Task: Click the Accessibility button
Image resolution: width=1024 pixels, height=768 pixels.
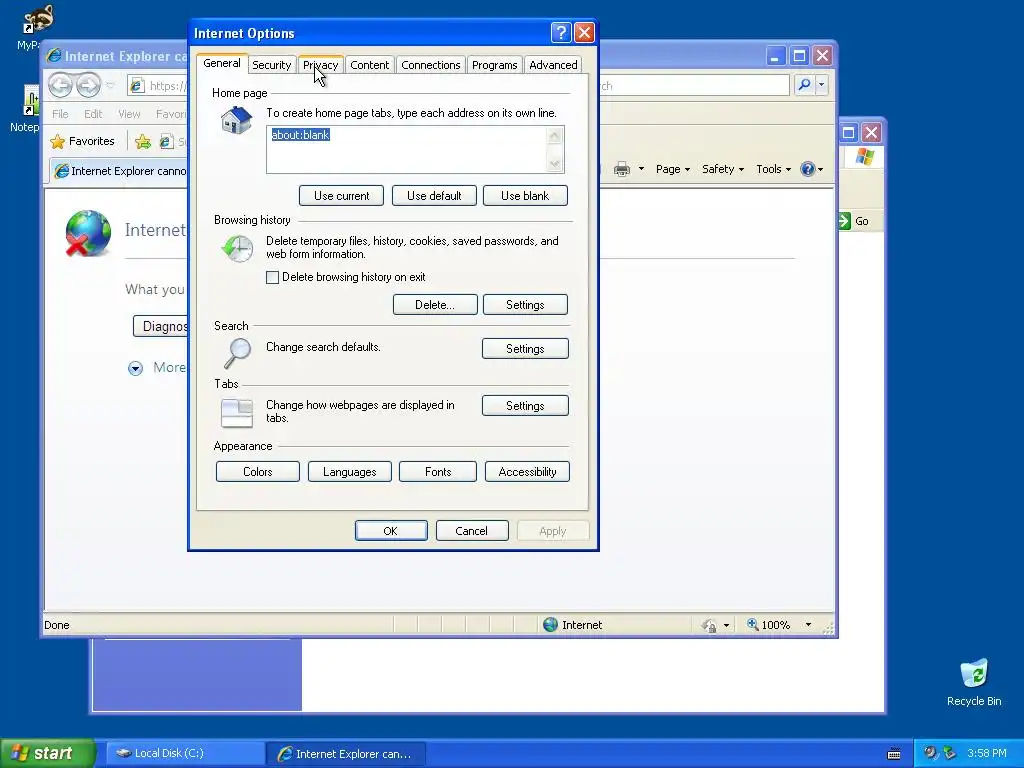Action: point(527,472)
